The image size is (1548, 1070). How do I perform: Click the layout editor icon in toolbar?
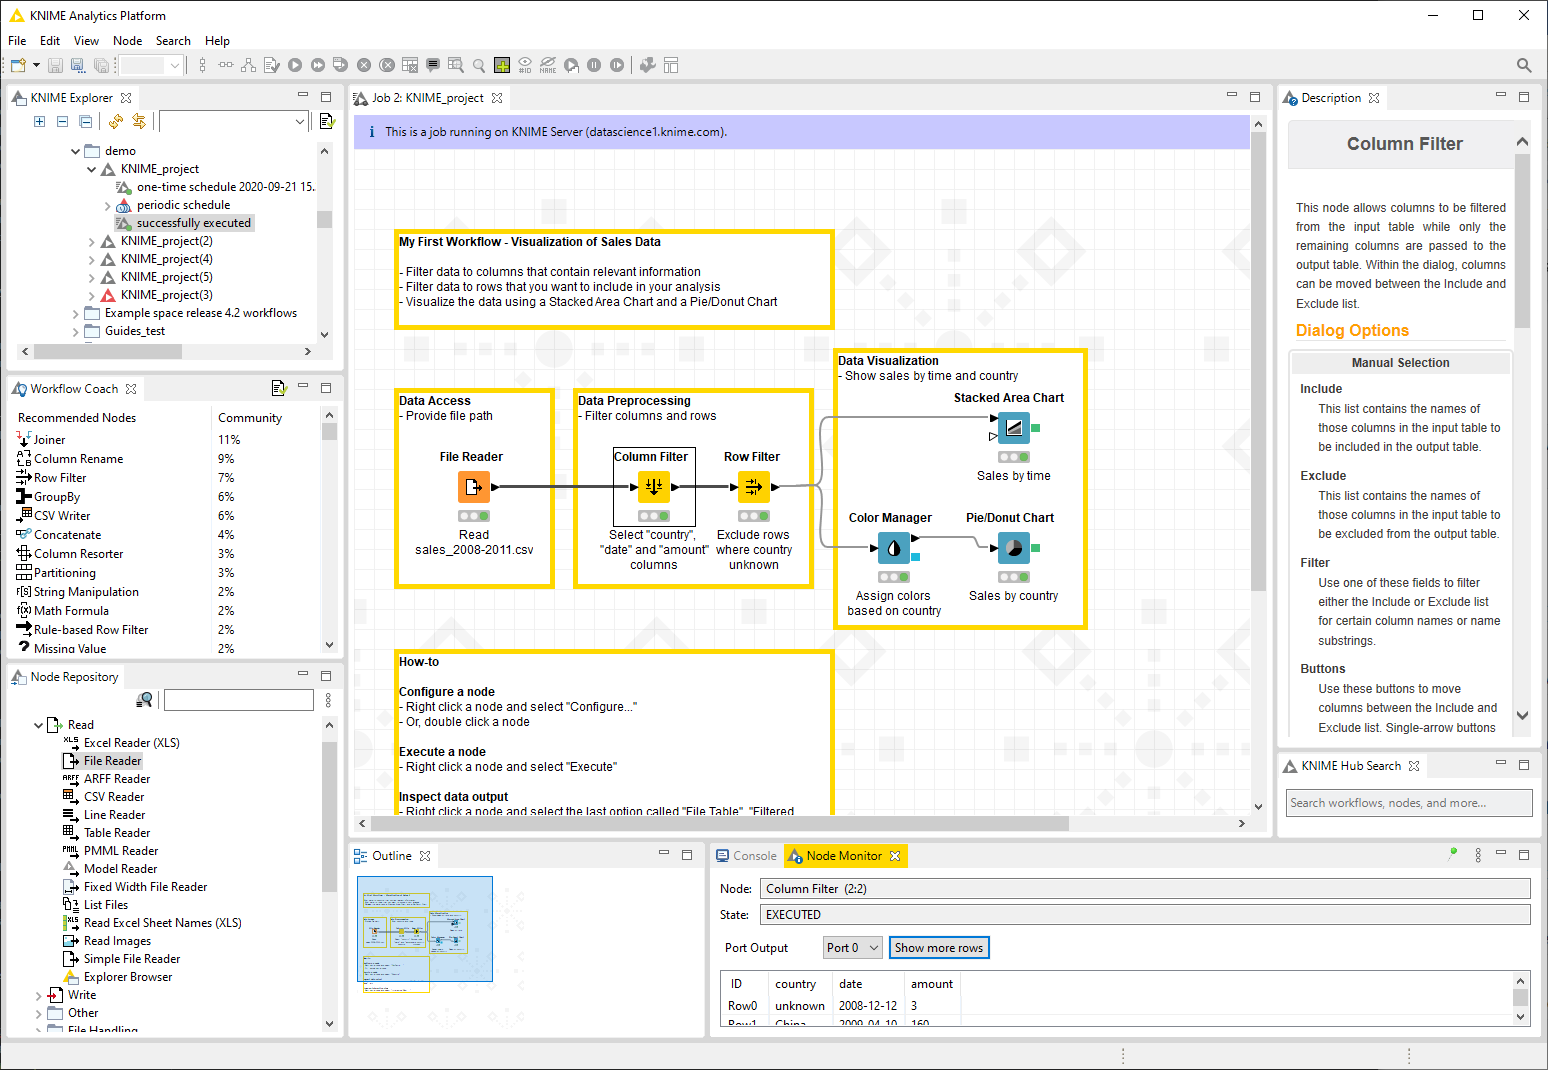tap(671, 65)
